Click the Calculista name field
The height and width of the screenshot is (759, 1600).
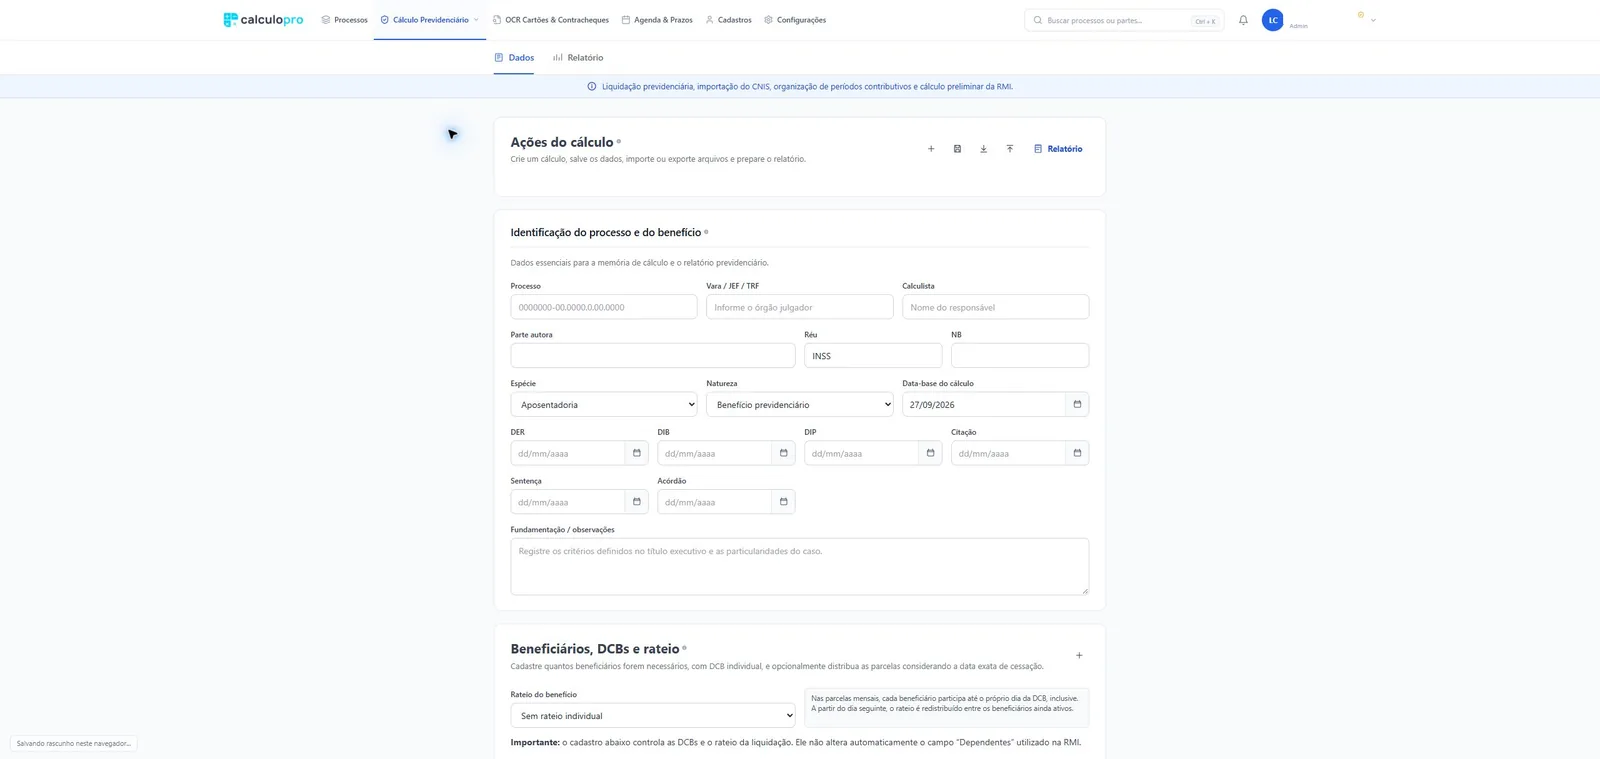[x=996, y=307]
